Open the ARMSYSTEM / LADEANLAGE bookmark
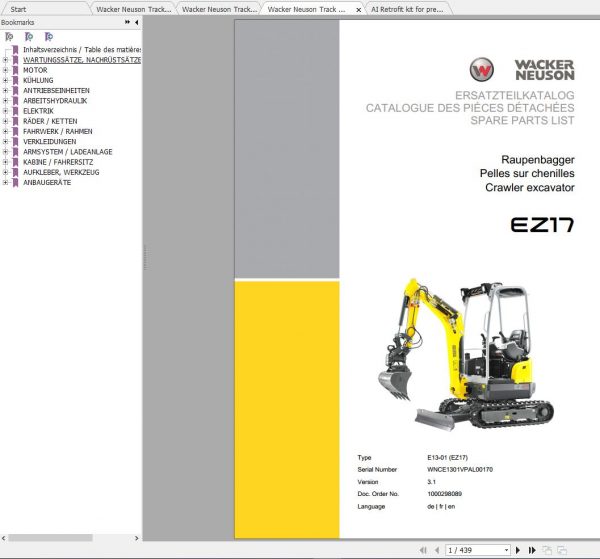 68,152
